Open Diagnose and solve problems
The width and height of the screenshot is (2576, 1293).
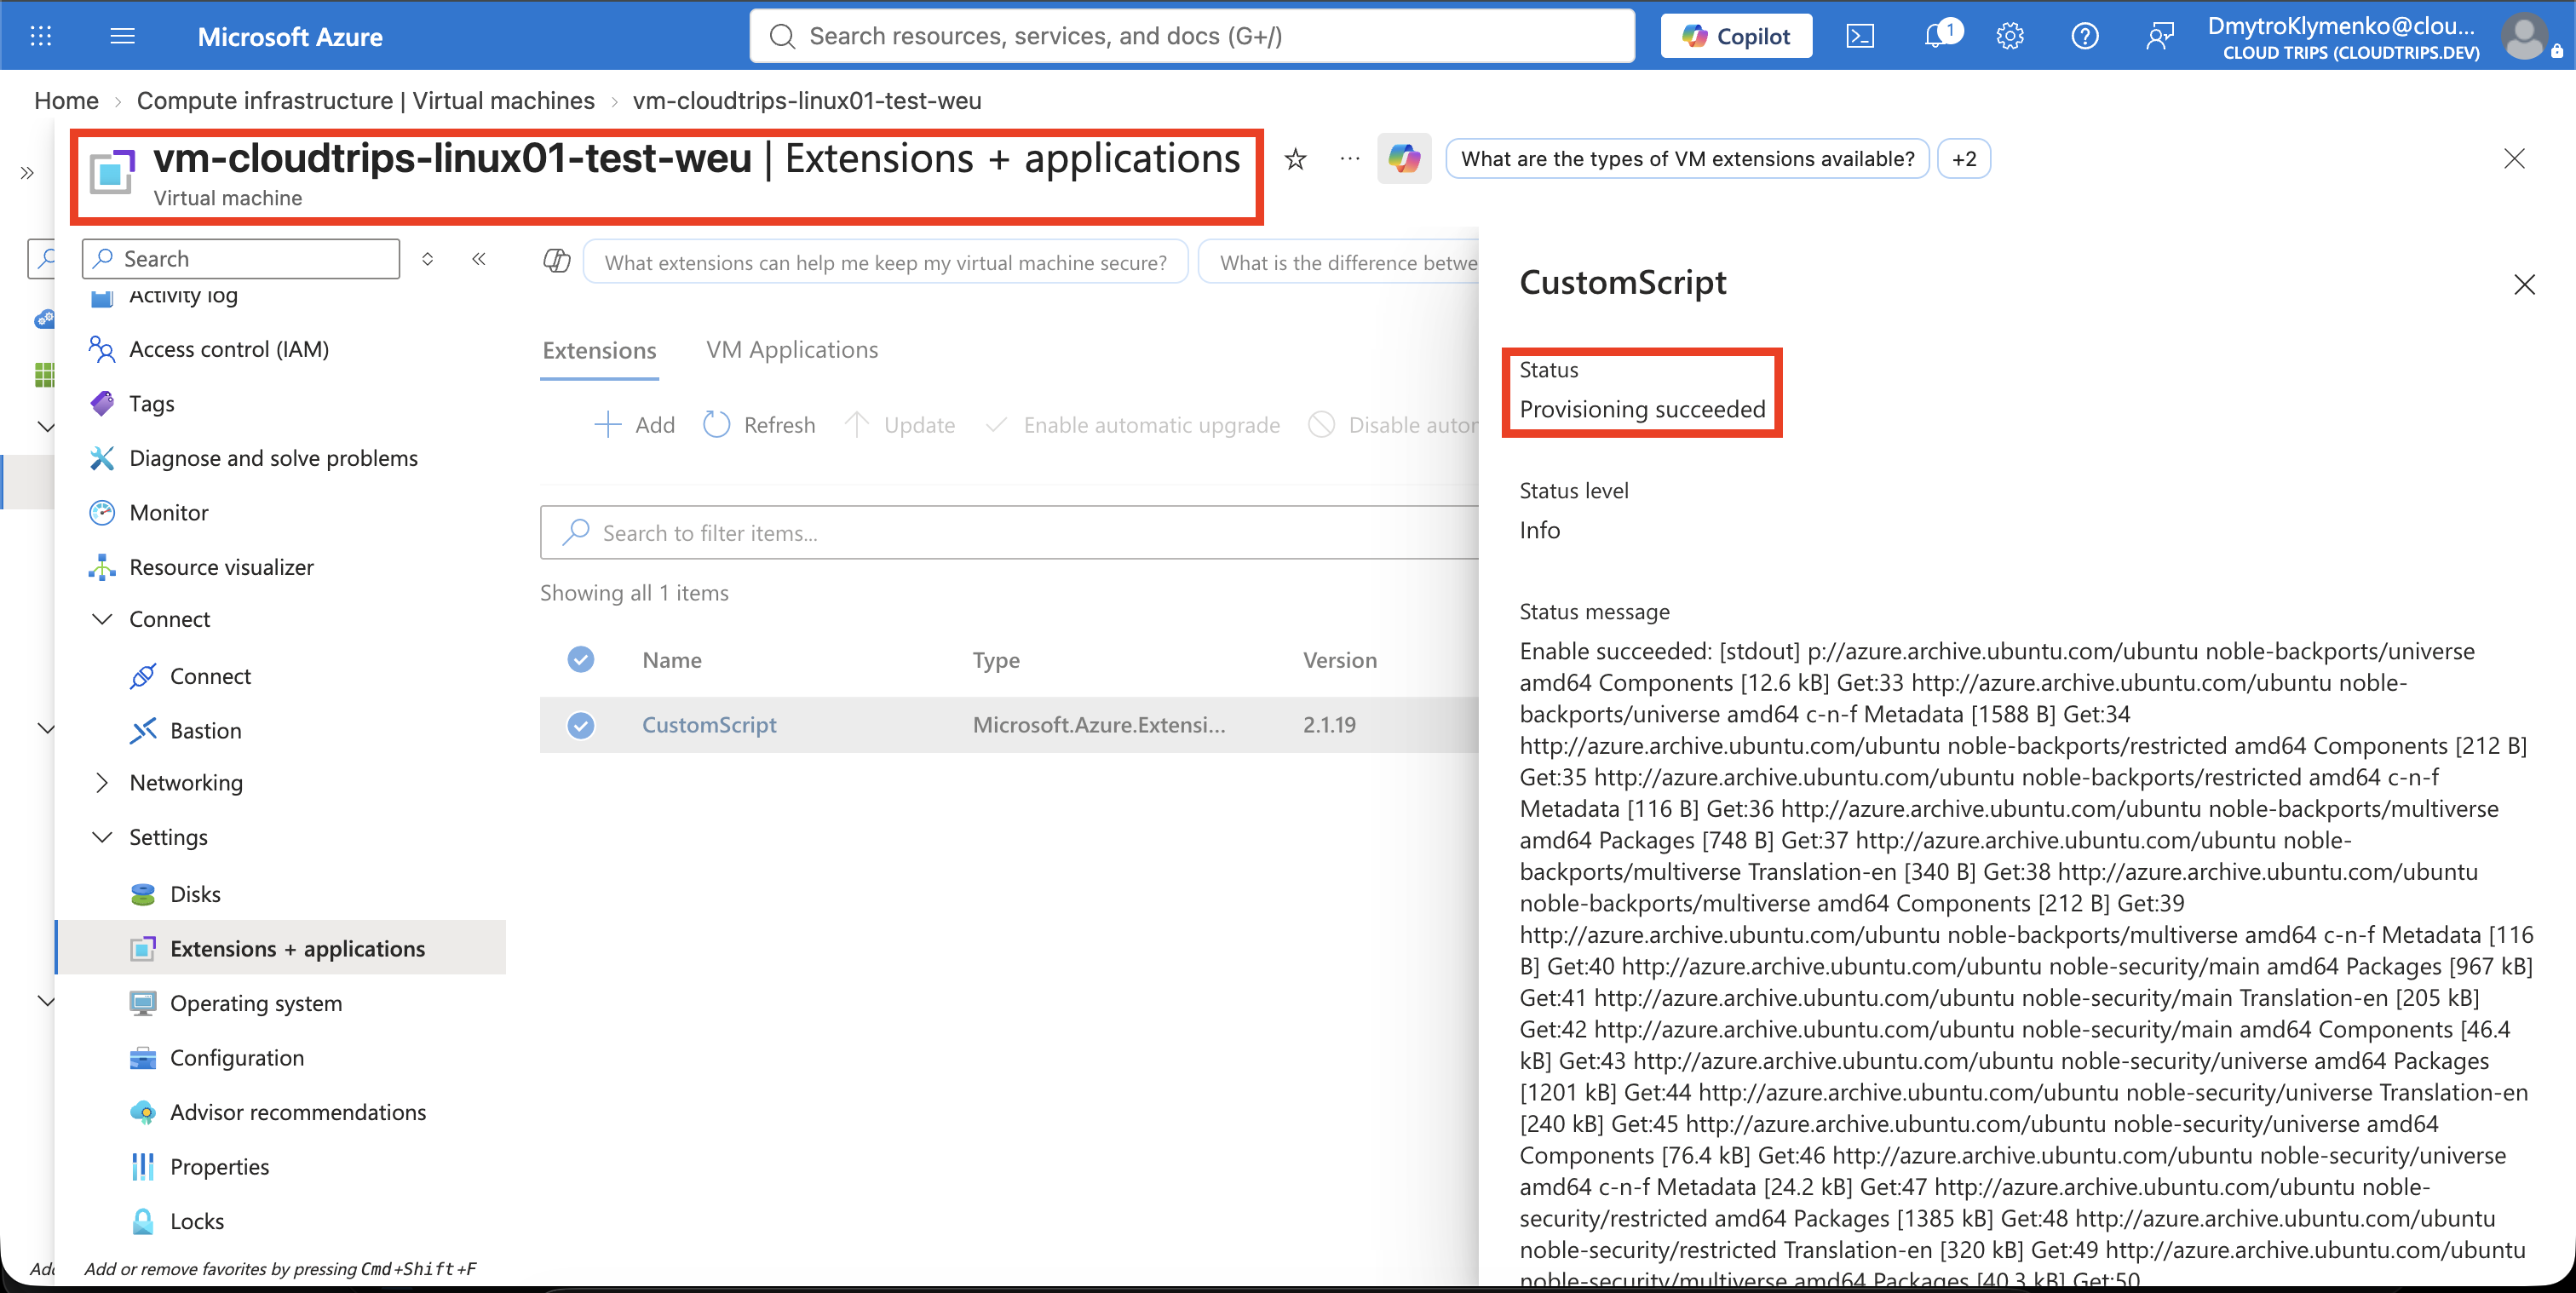click(273, 458)
